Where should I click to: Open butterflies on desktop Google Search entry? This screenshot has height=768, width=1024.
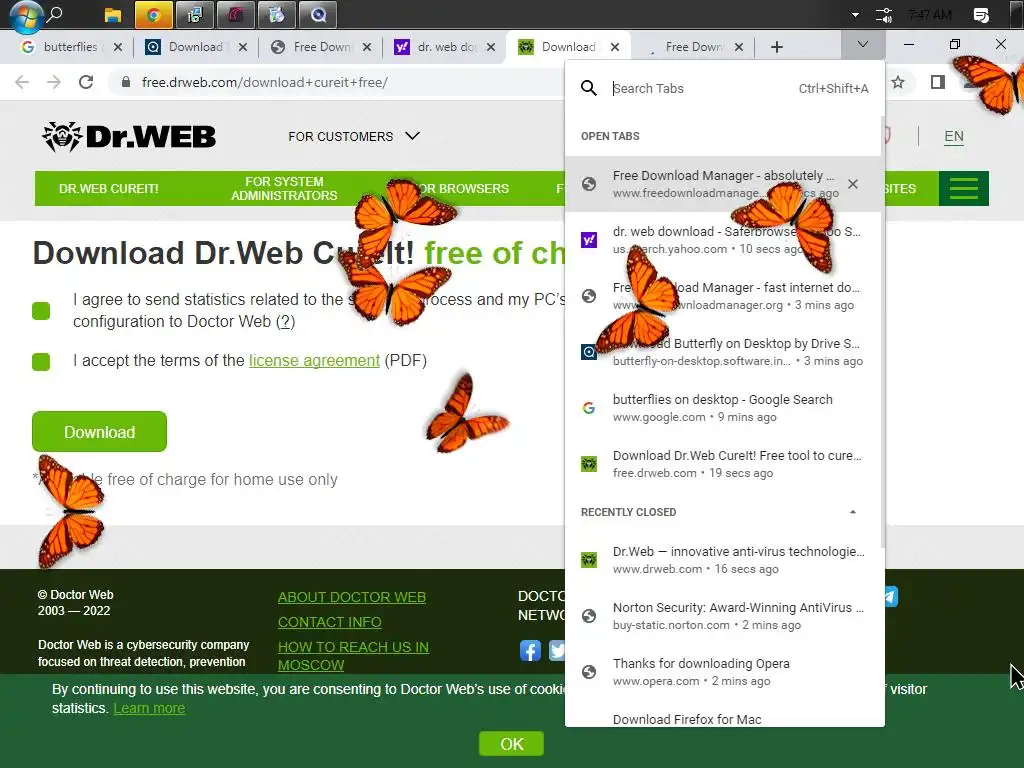722,408
